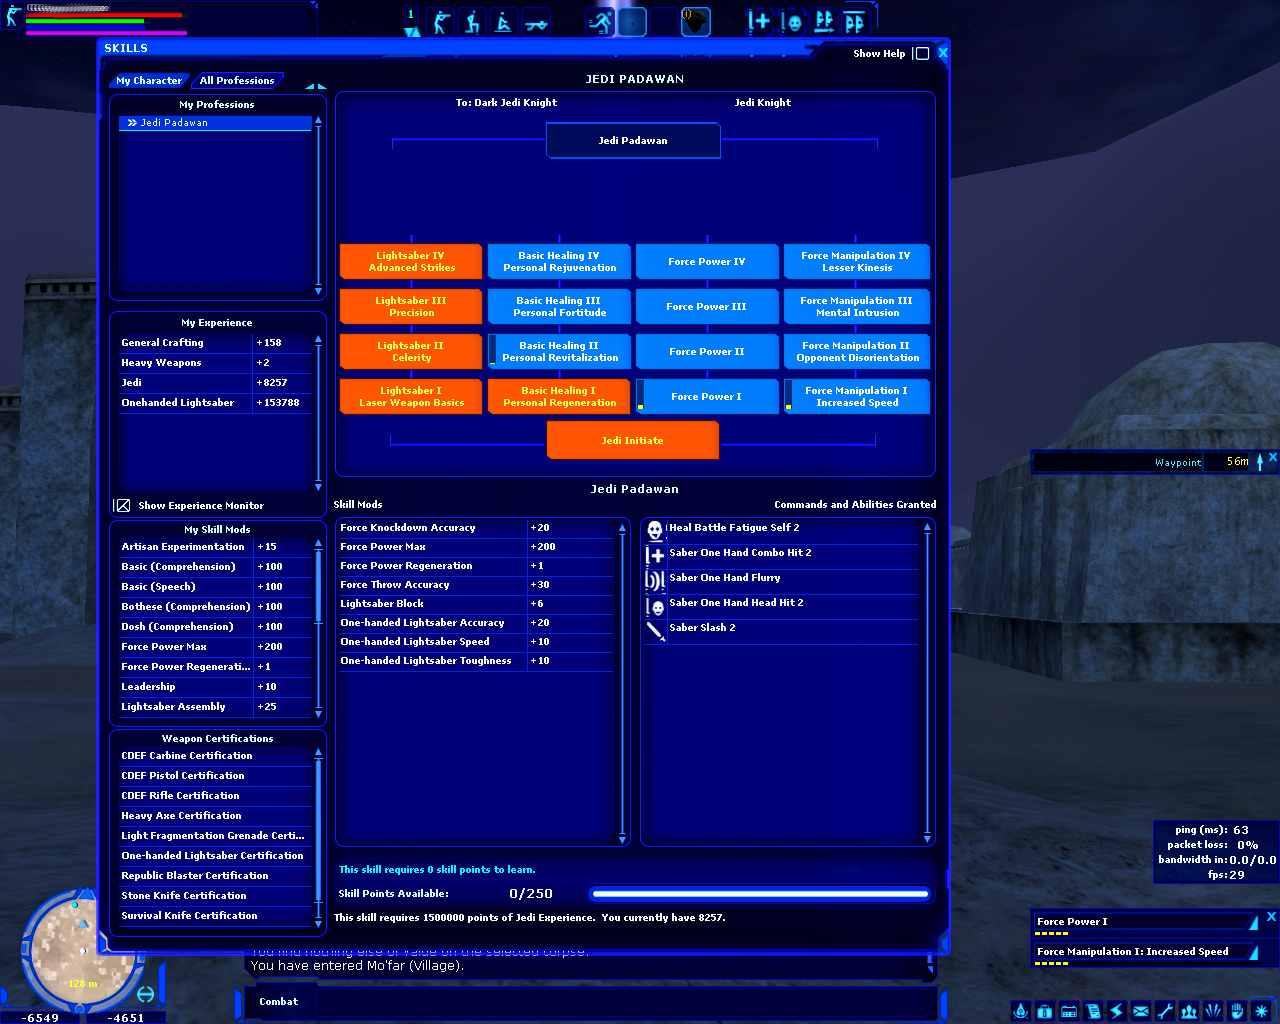Open the datapad document icon in bottom menu
The width and height of the screenshot is (1280, 1024).
(1093, 1011)
